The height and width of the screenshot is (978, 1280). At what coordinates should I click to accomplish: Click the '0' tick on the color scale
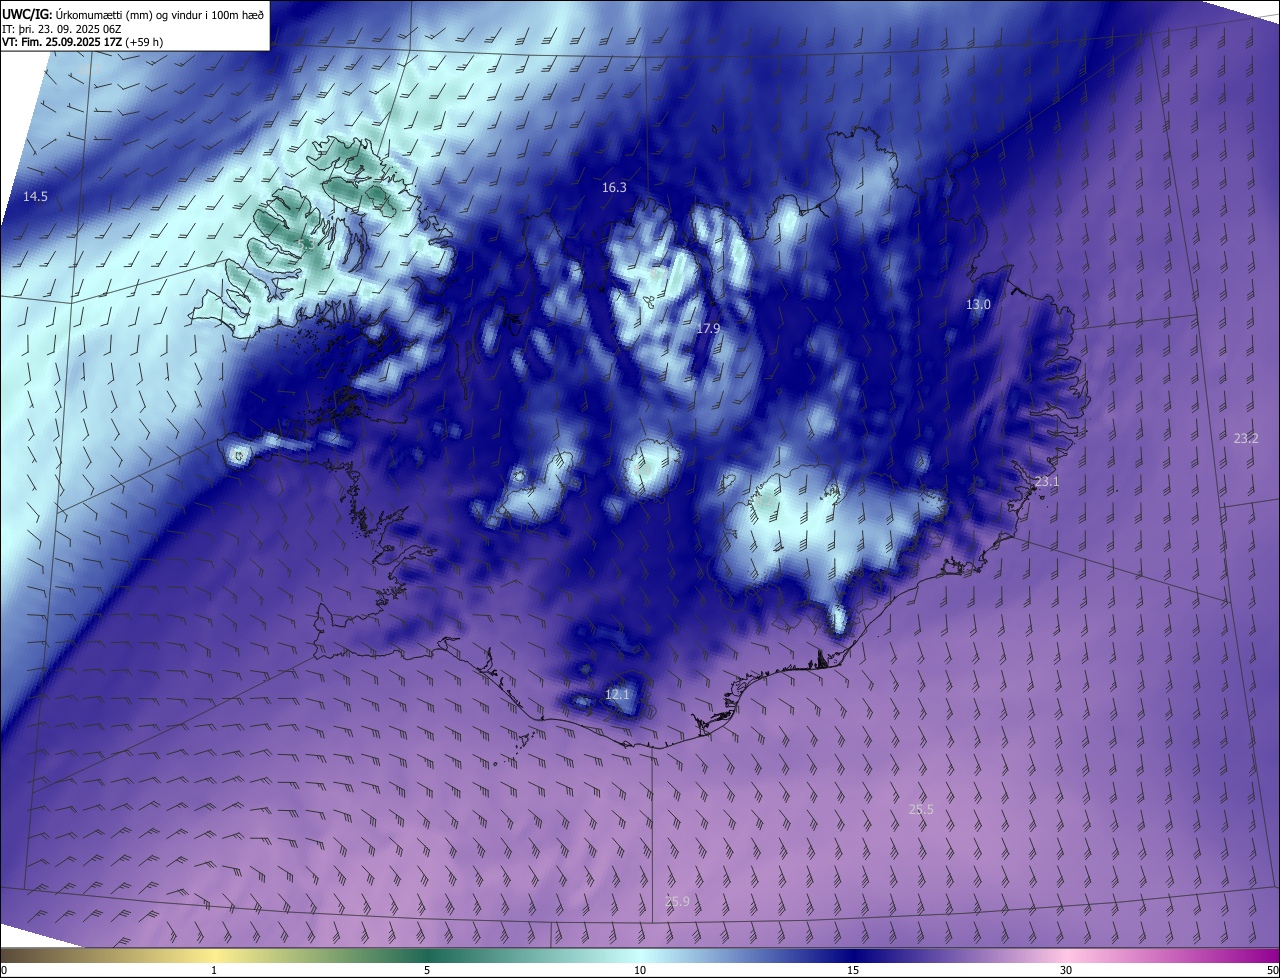click(x=4, y=971)
